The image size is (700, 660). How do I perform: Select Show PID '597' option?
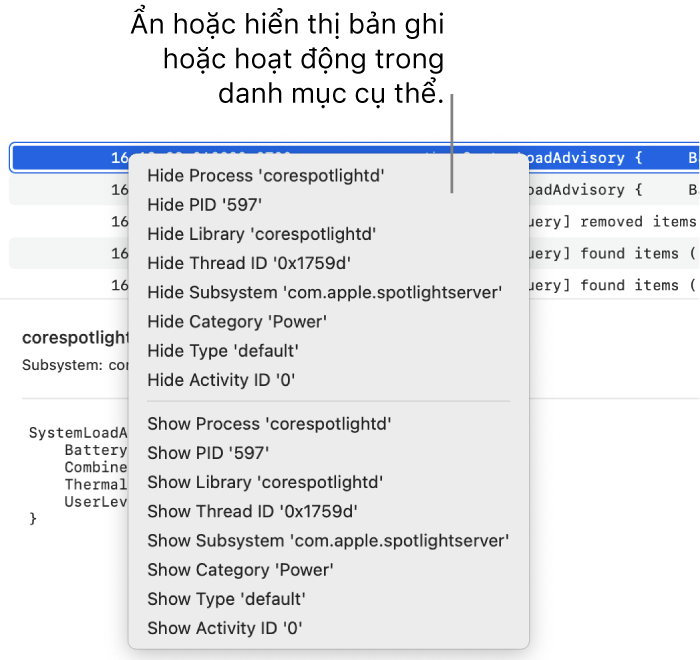tap(208, 453)
